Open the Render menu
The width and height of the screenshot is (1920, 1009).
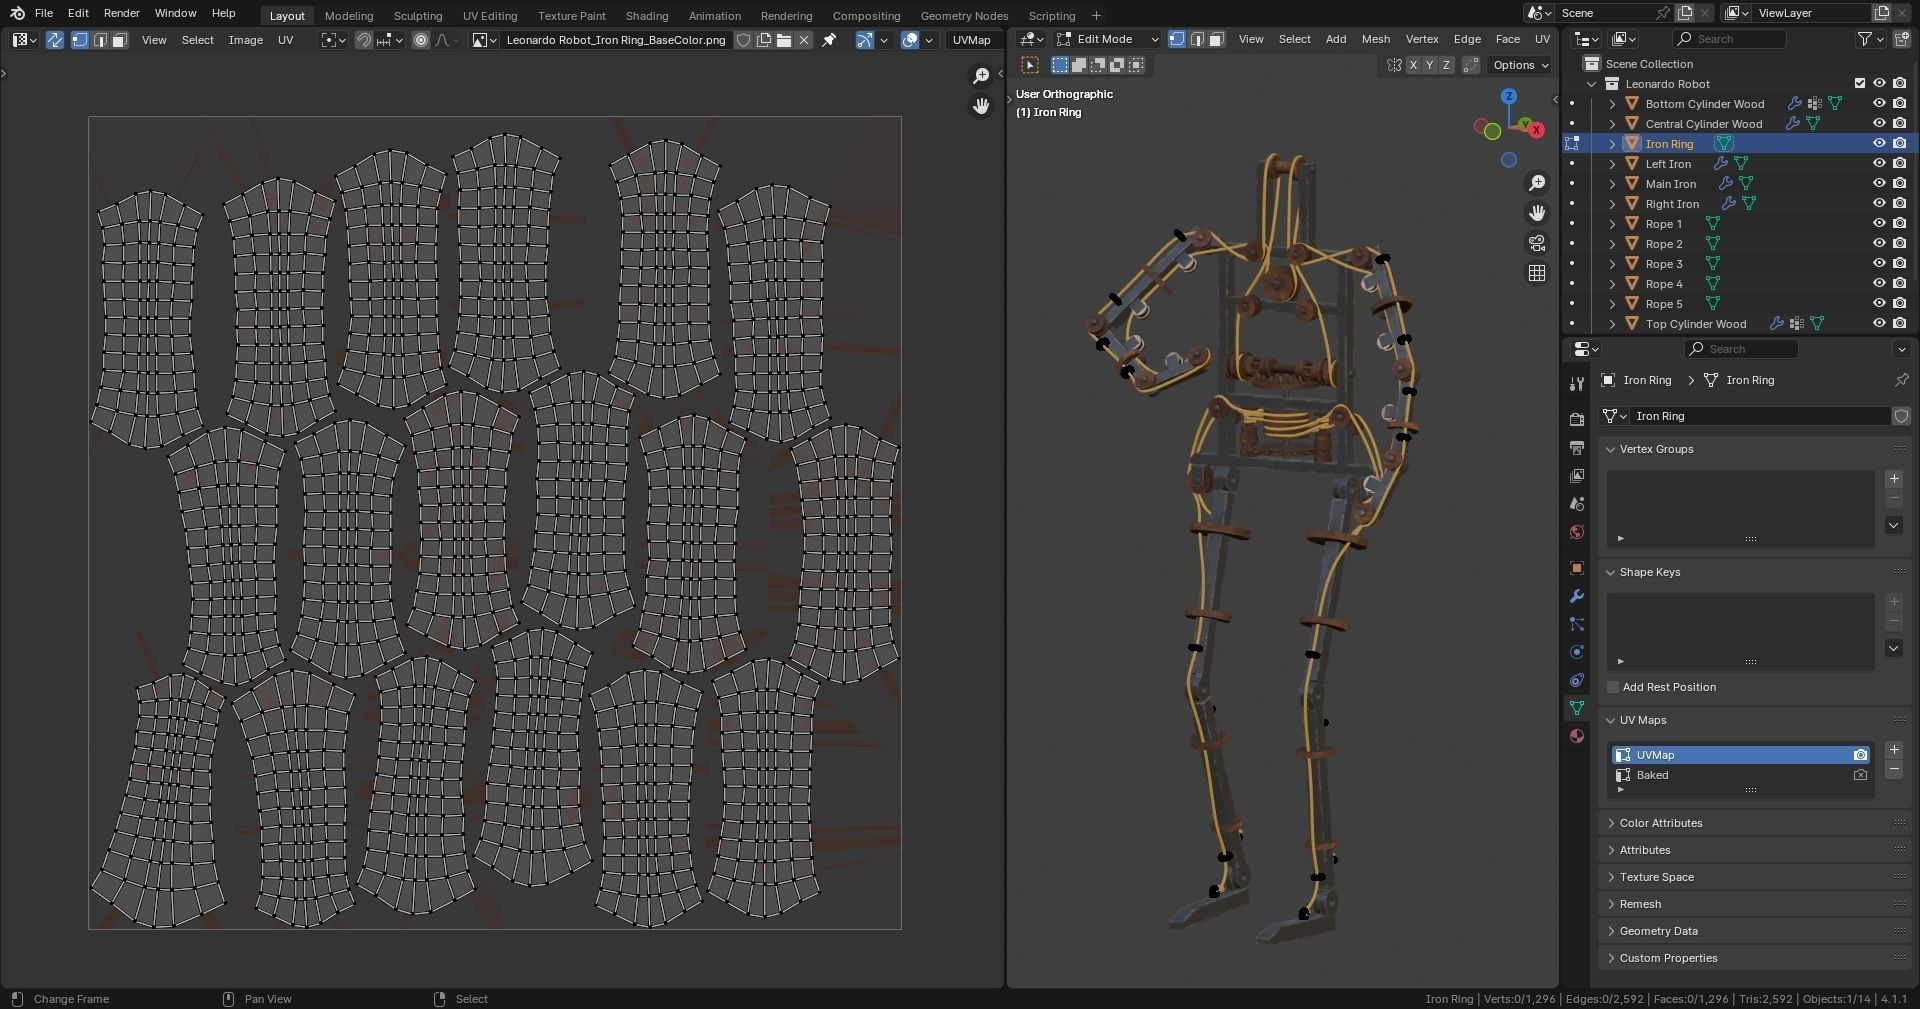click(122, 13)
